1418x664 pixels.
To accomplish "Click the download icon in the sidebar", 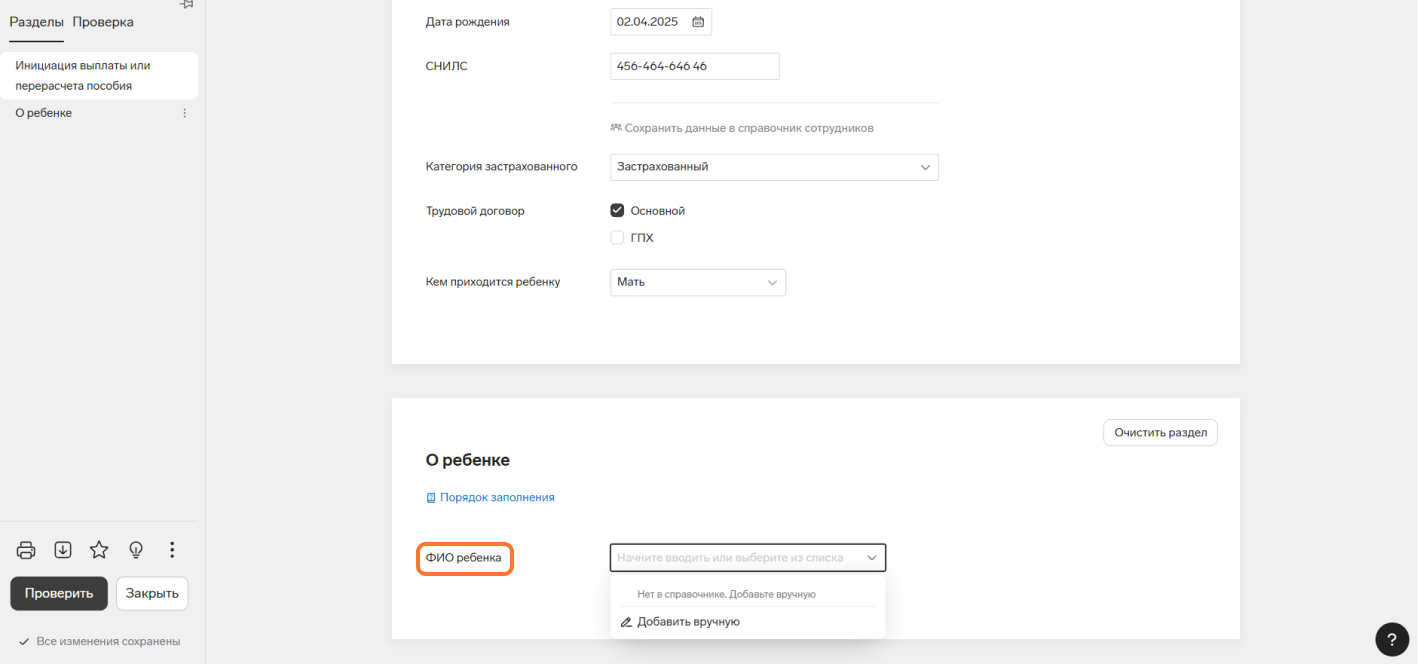I will click(x=63, y=550).
